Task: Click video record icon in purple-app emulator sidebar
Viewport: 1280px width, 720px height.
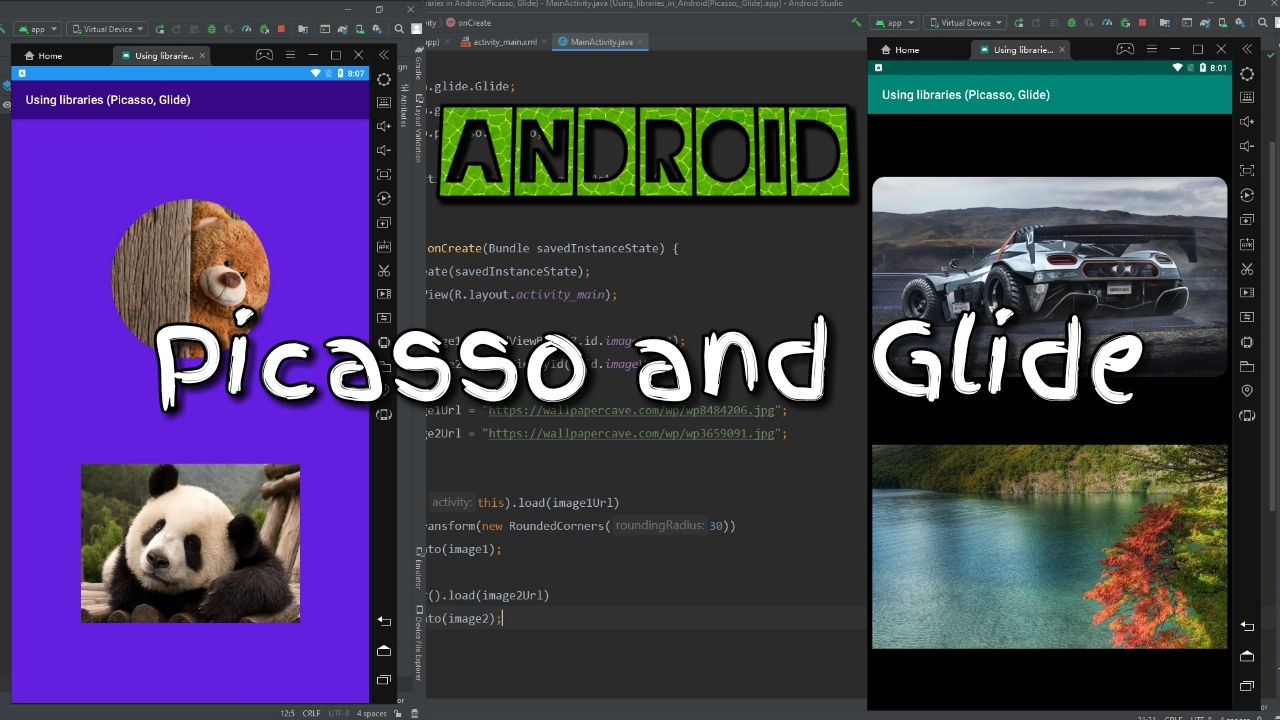Action: point(384,294)
